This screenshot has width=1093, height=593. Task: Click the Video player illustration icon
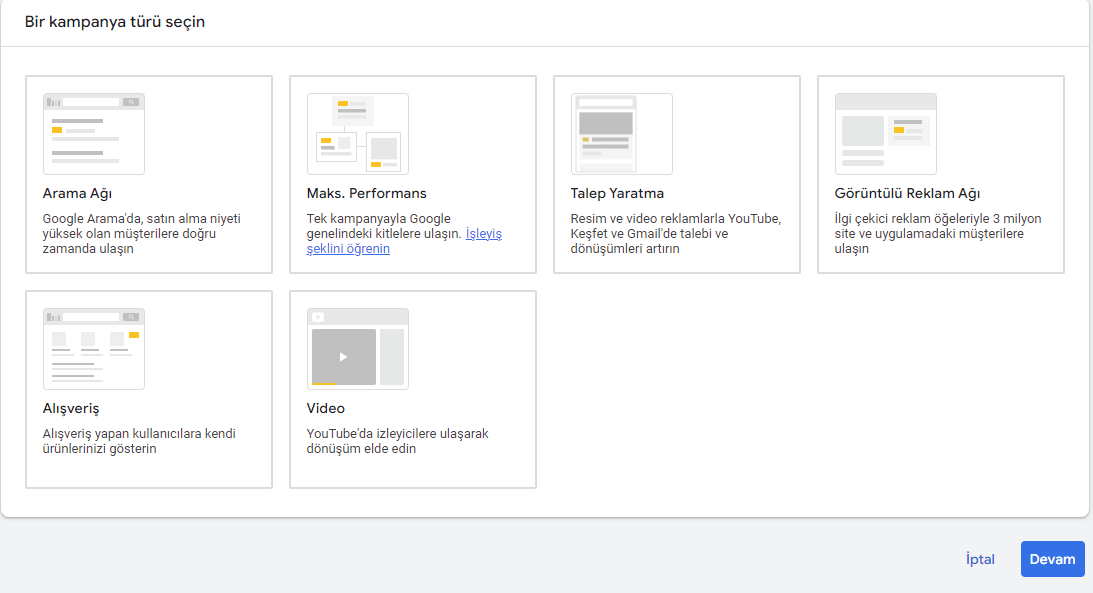357,349
